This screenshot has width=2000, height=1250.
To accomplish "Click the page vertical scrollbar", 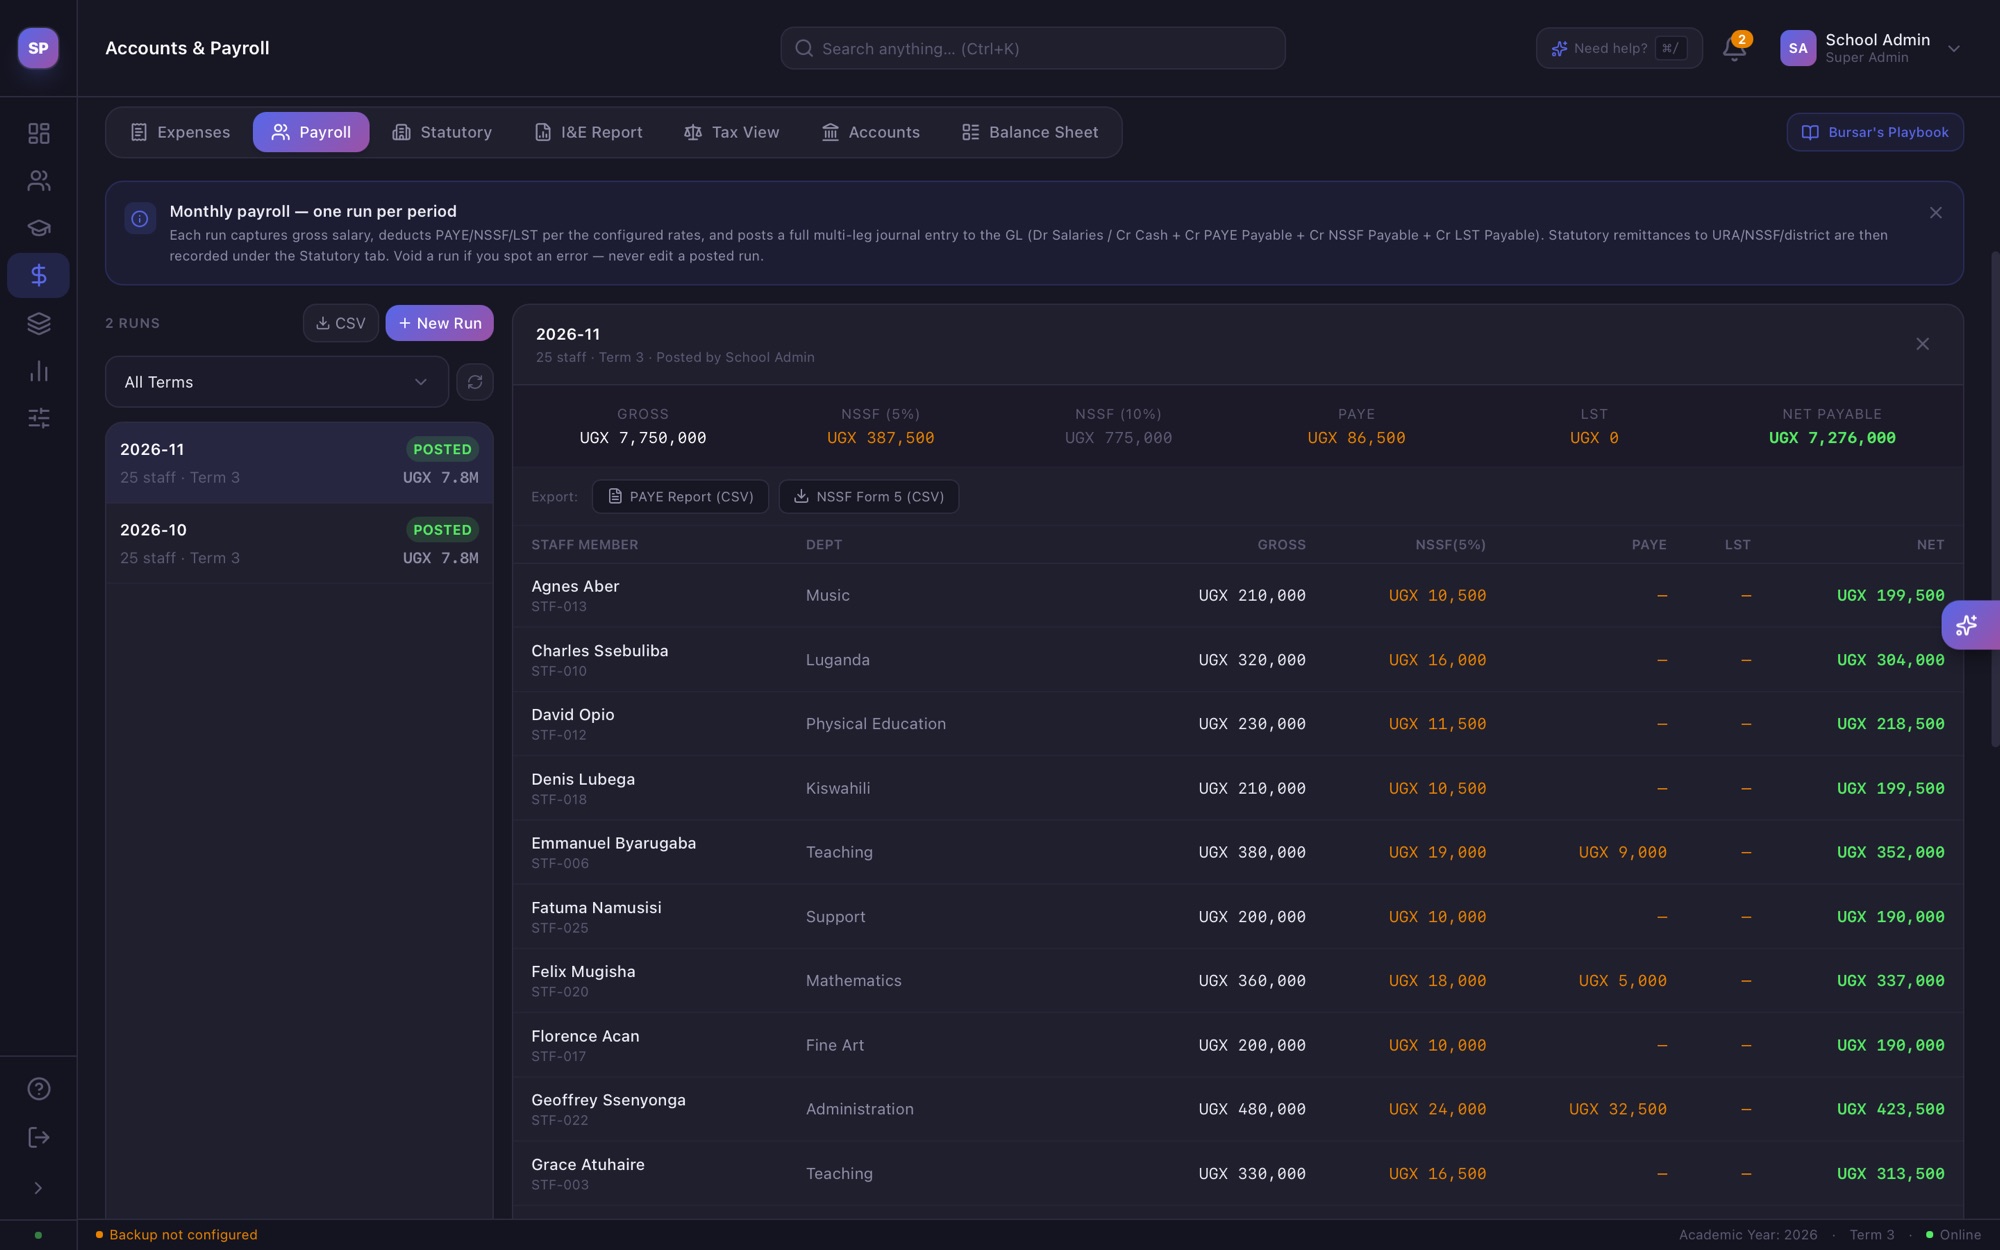I will tap(1994, 500).
